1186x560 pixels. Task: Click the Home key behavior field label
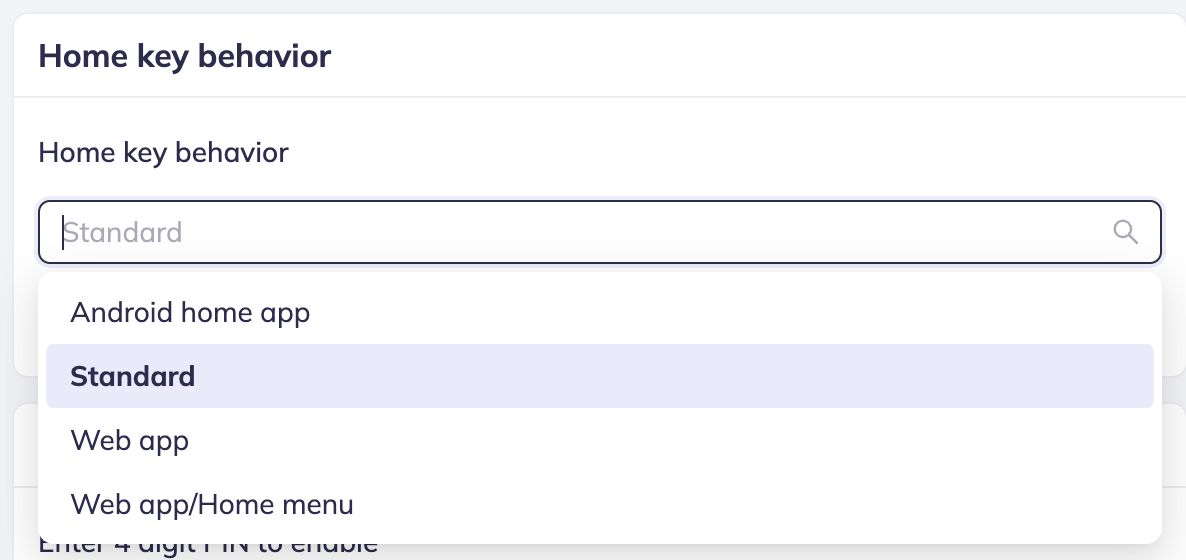coord(163,153)
